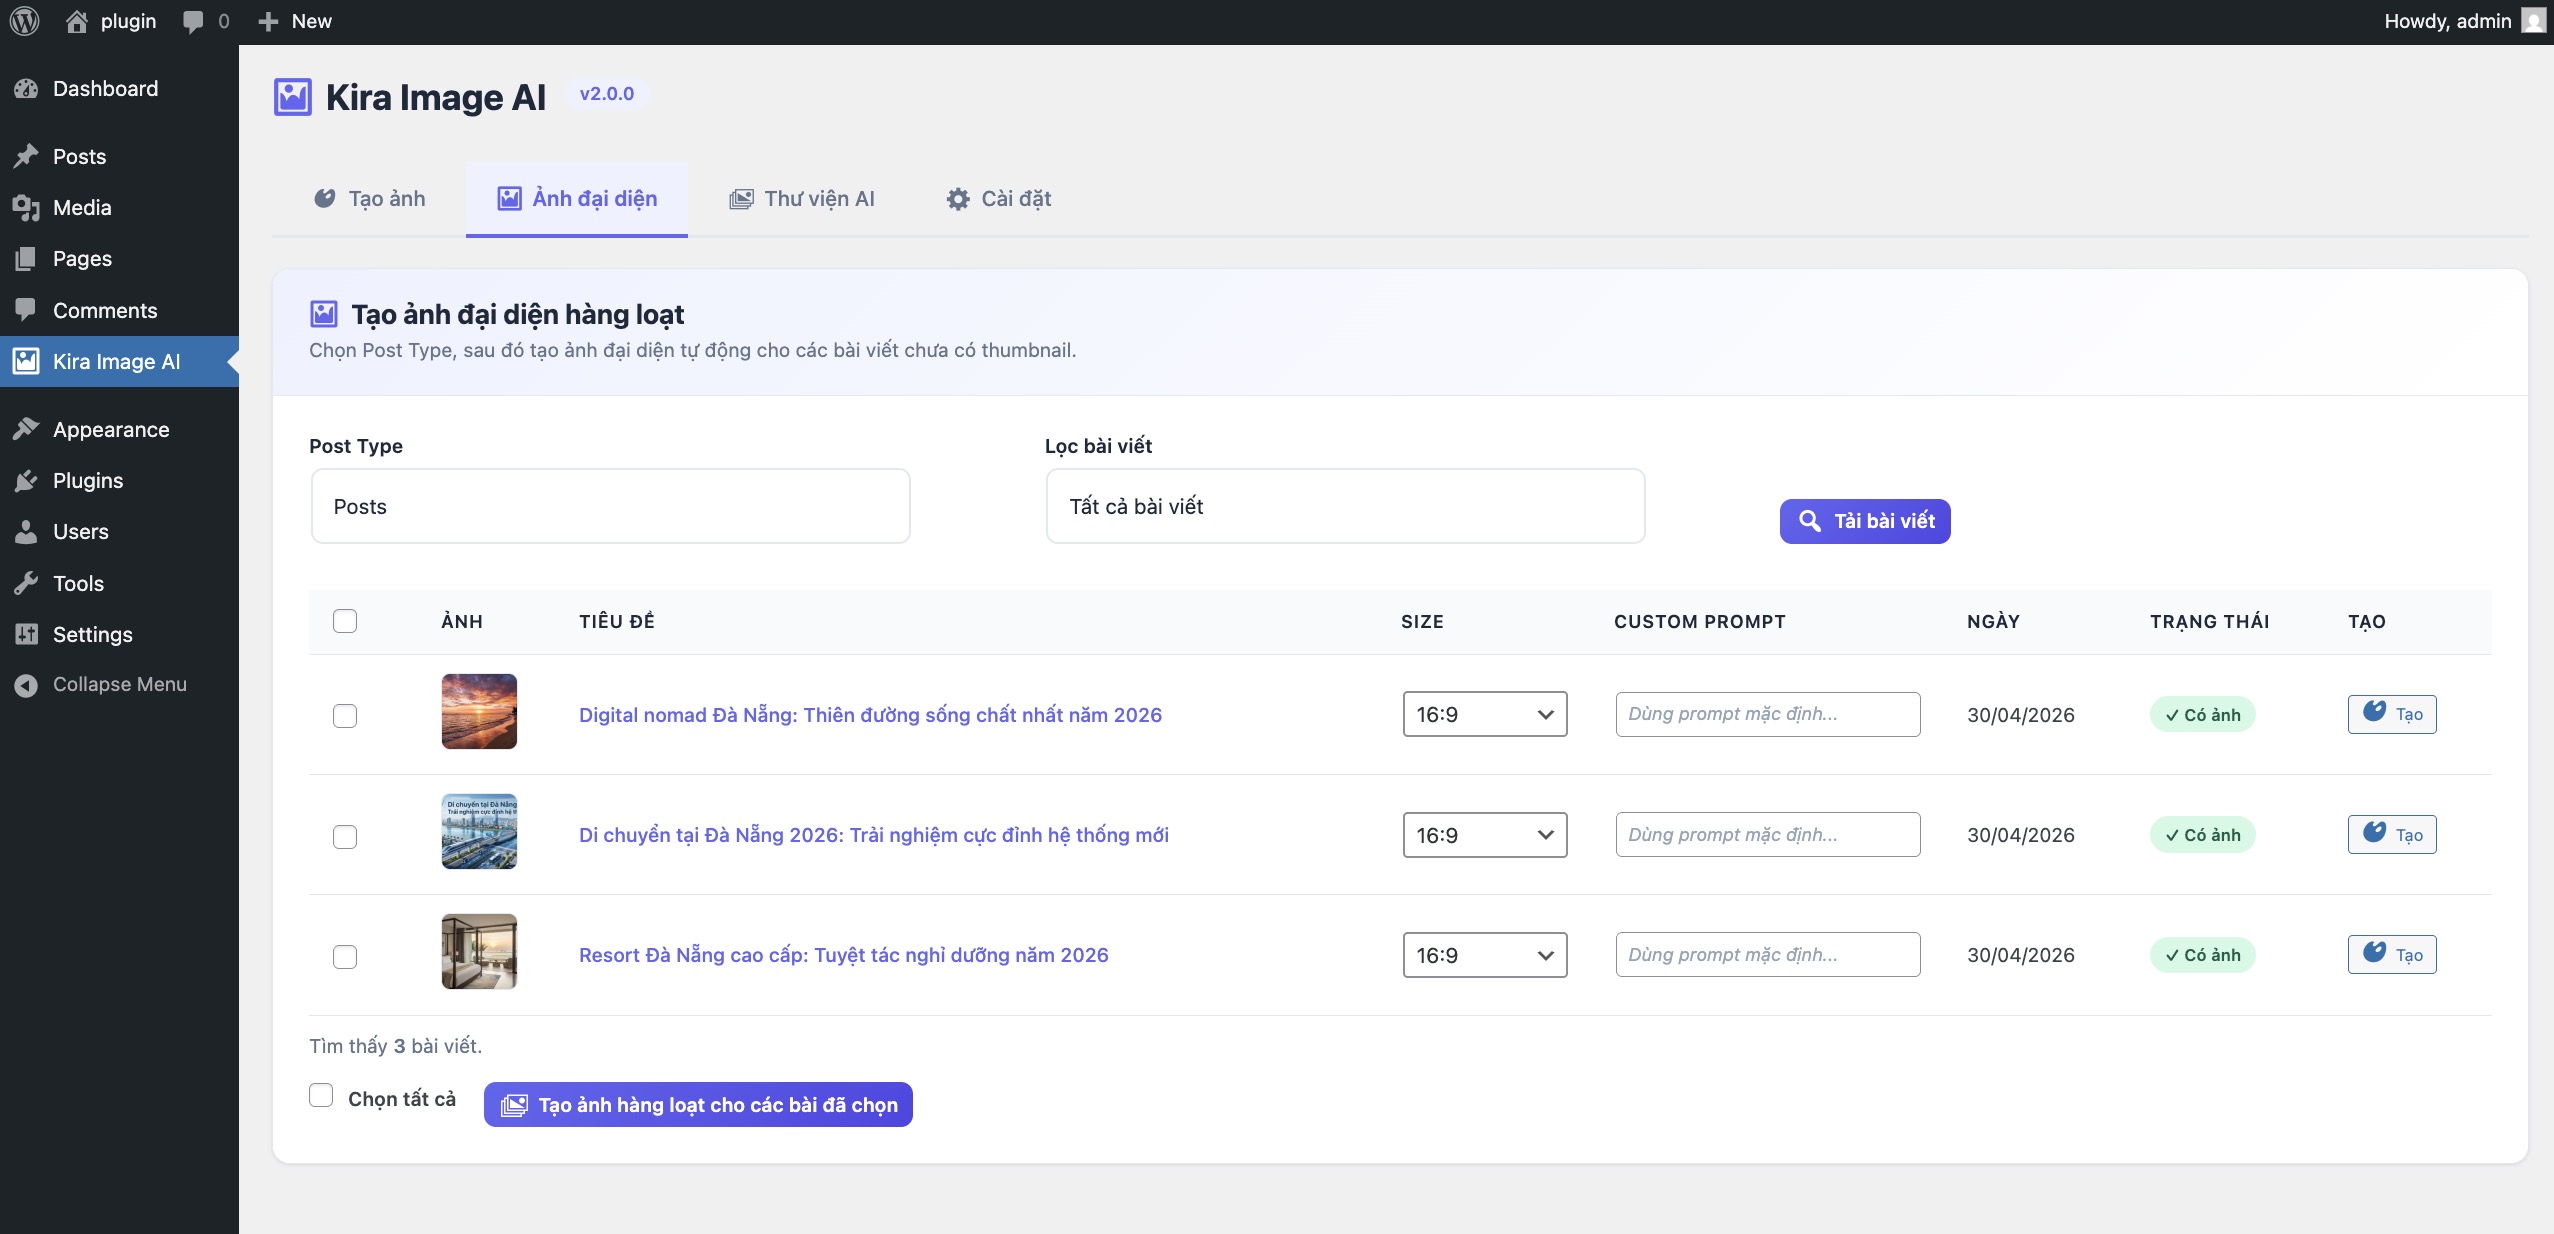The height and width of the screenshot is (1234, 2554).
Task: Click the Collapse Menu arrow icon
Action: [26, 685]
